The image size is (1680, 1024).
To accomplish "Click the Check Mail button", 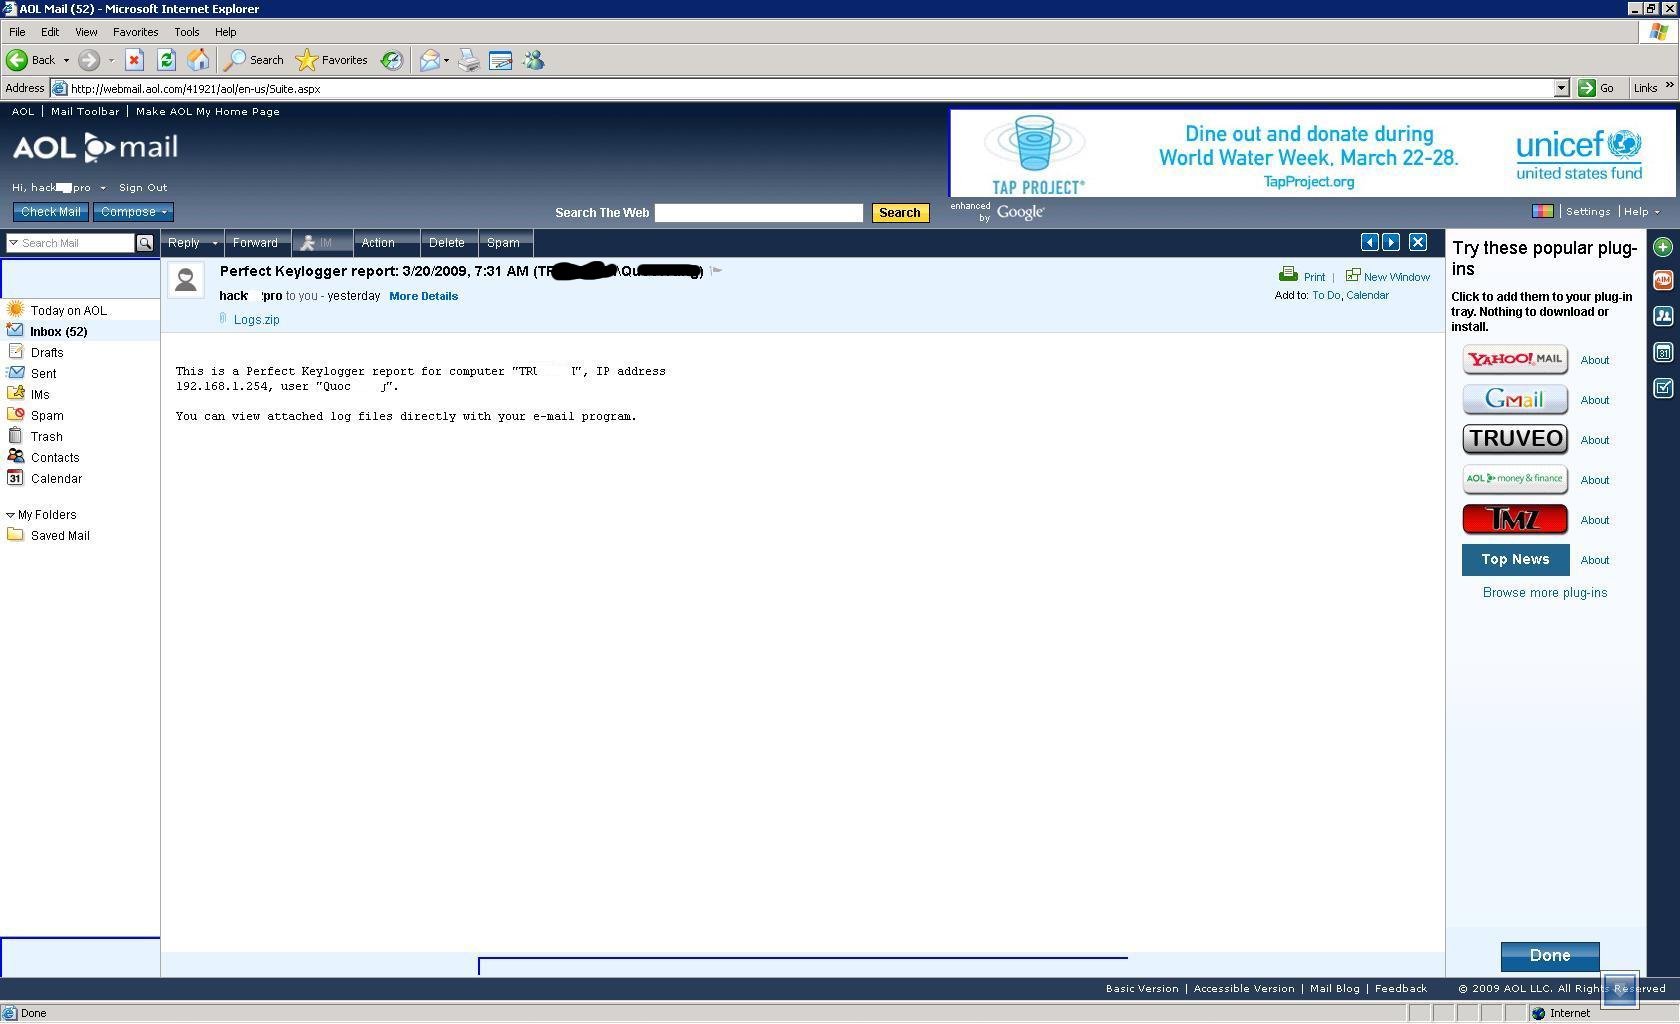I will [x=51, y=212].
